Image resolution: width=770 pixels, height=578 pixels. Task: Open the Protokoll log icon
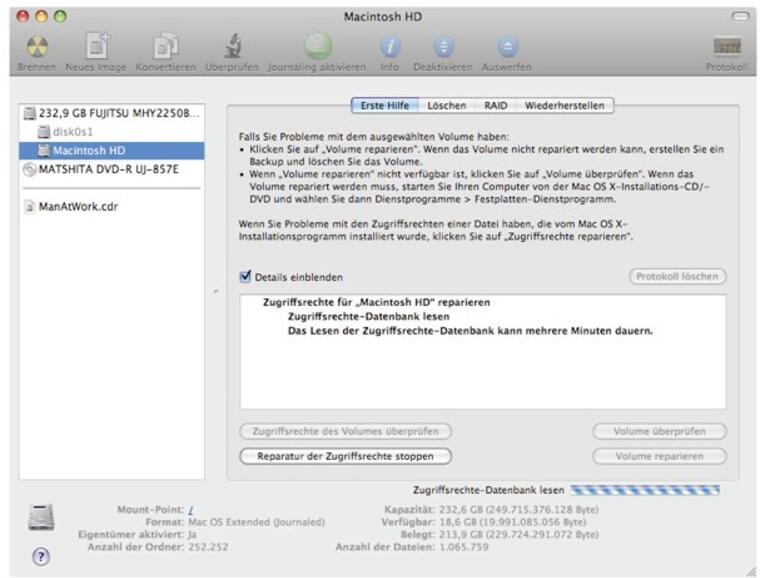coord(727,47)
